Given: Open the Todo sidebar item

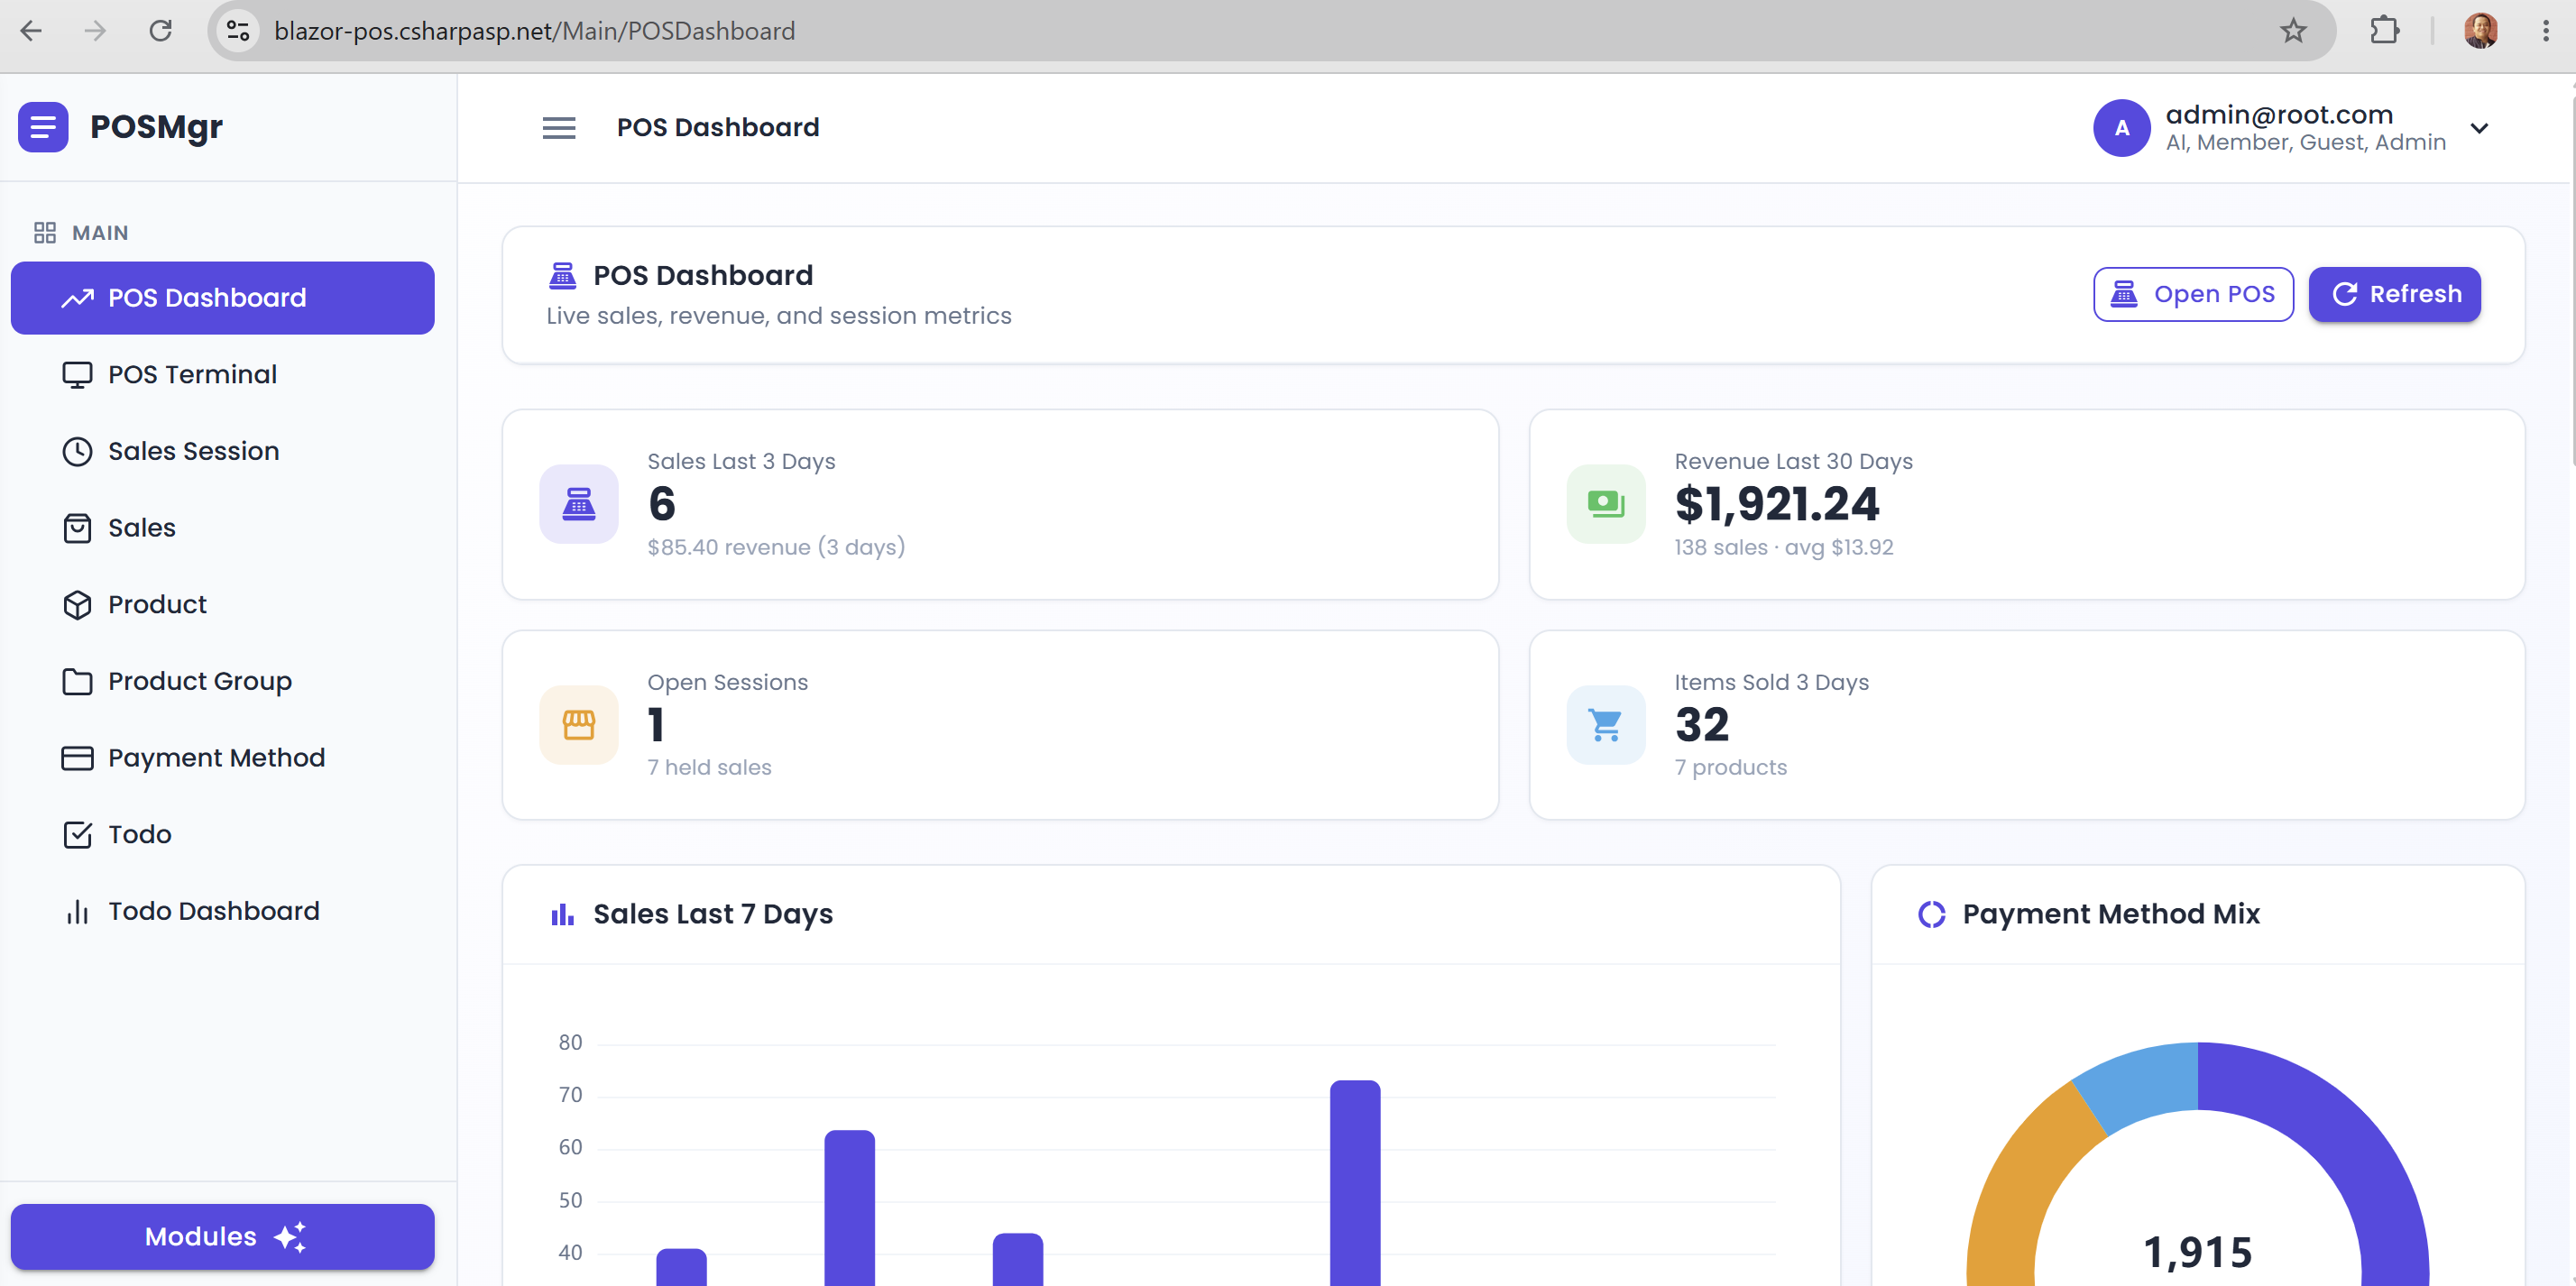Looking at the screenshot, I should [x=222, y=835].
